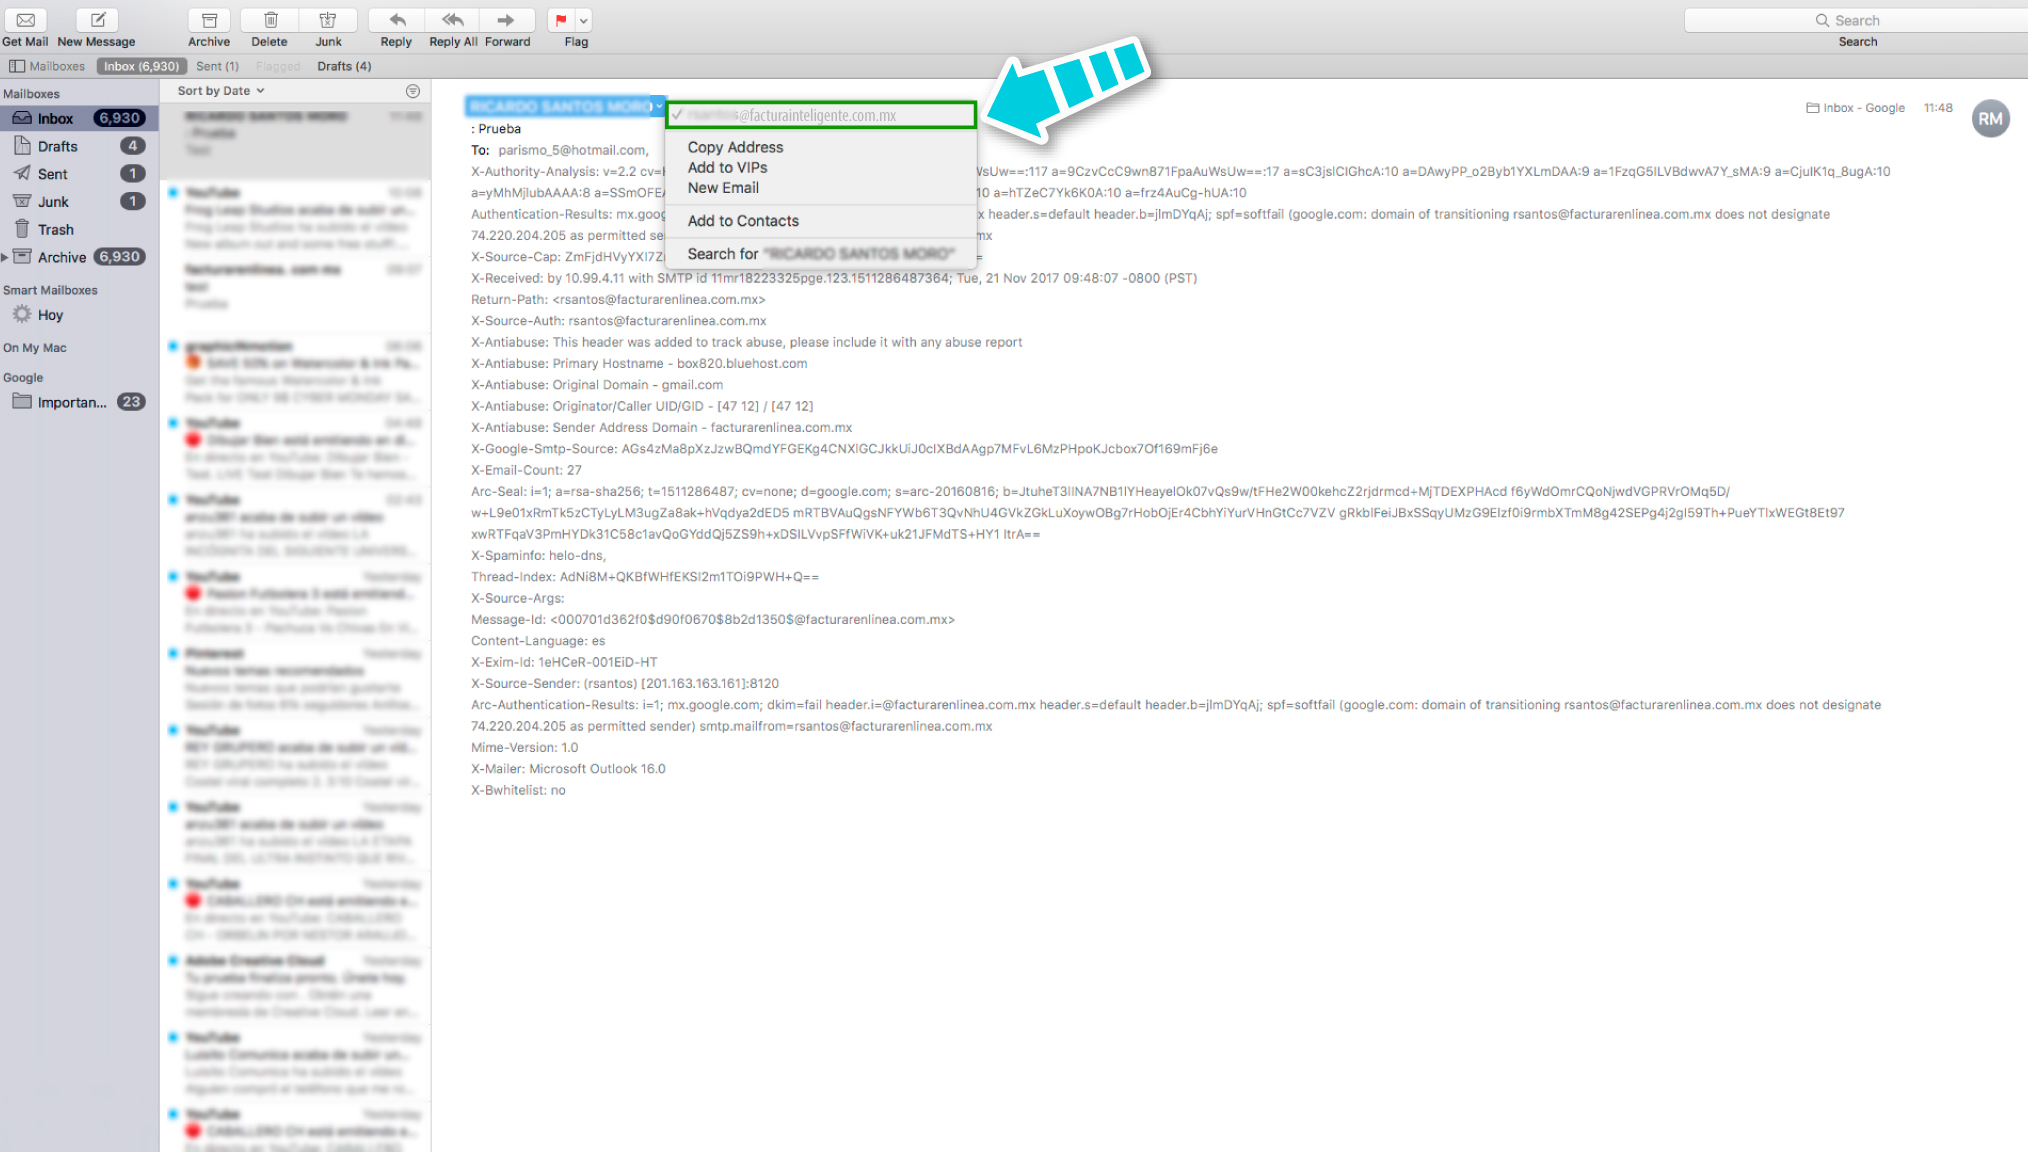This screenshot has width=2028, height=1152.
Task: Toggle the message filter icon
Action: (x=413, y=91)
